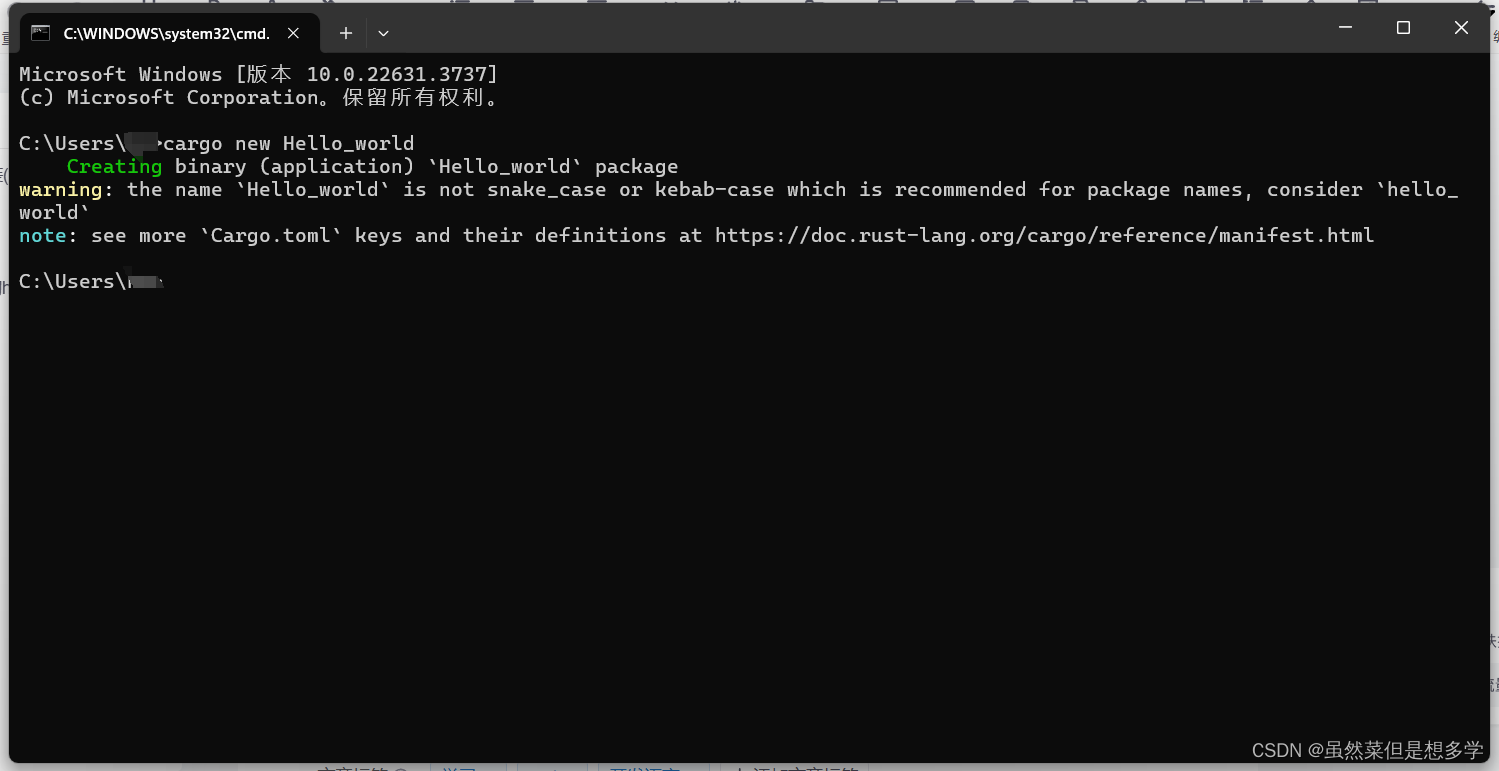The height and width of the screenshot is (771, 1499).
Task: Close the terminal window
Action: coord(1461,28)
